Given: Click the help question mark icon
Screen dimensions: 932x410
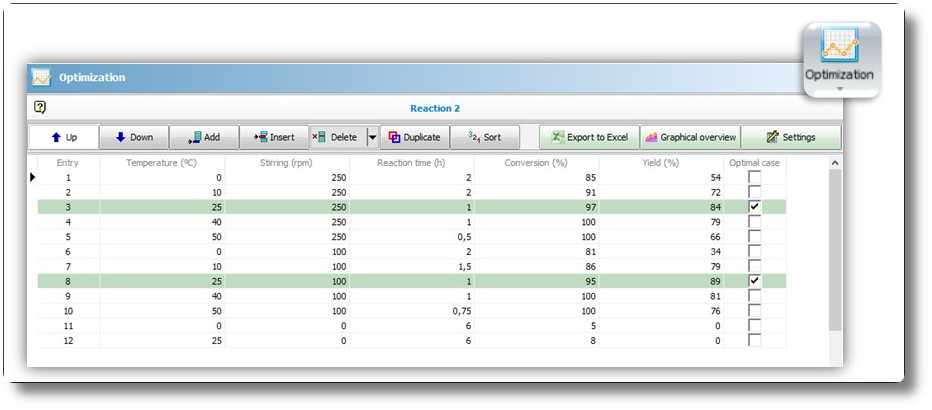Looking at the screenshot, I should point(40,108).
